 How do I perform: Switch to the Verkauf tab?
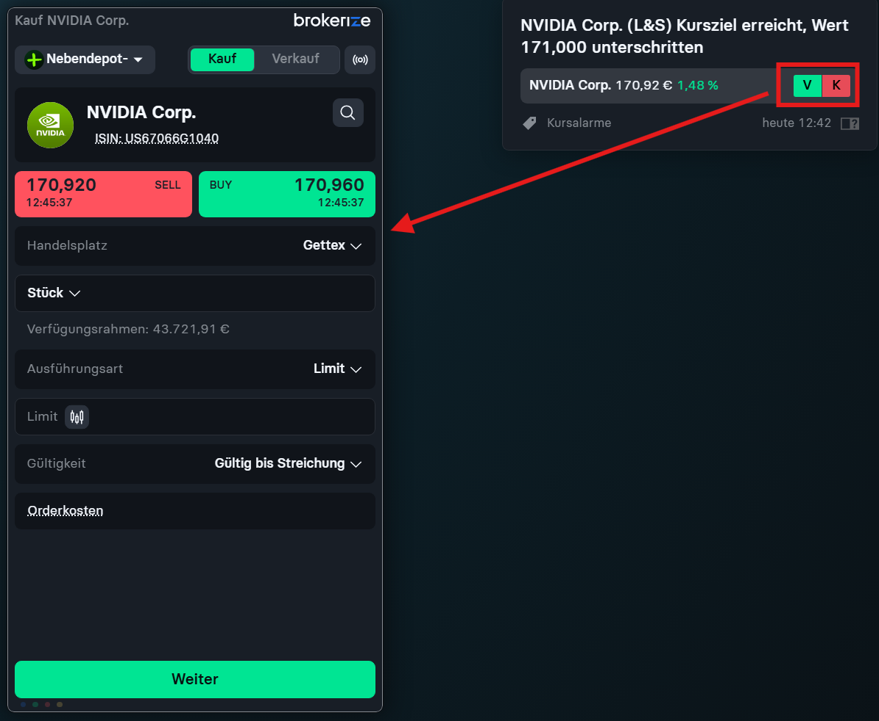[x=295, y=59]
